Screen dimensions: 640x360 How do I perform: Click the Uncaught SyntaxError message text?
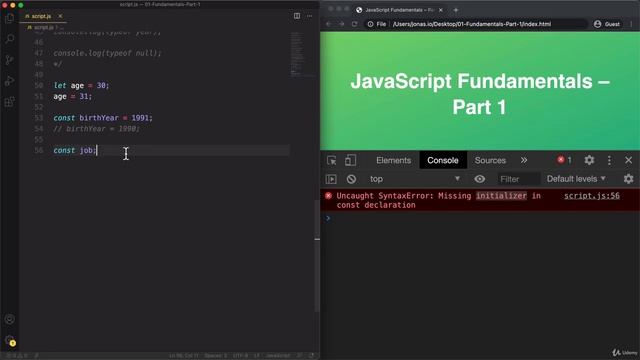[x=438, y=200]
